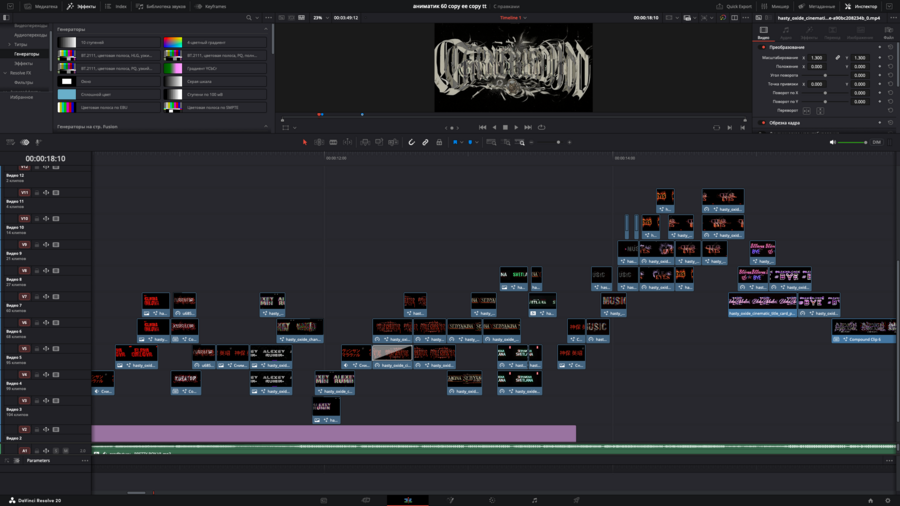Reset the Преобразование section with its reset icon
The width and height of the screenshot is (900, 506).
[890, 47]
